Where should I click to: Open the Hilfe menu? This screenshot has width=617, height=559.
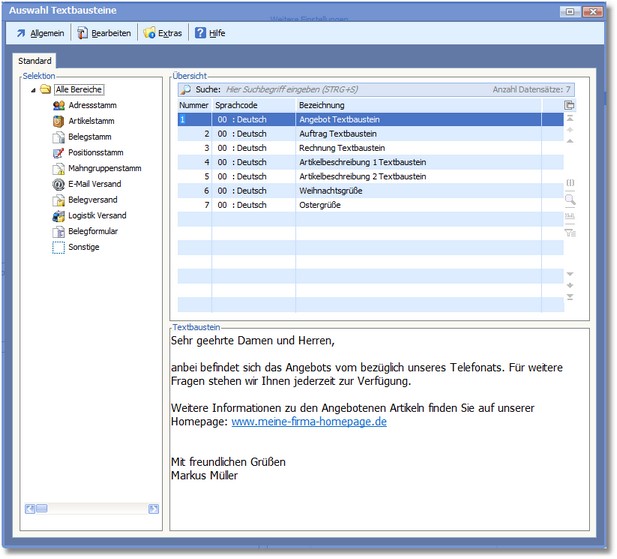click(210, 33)
